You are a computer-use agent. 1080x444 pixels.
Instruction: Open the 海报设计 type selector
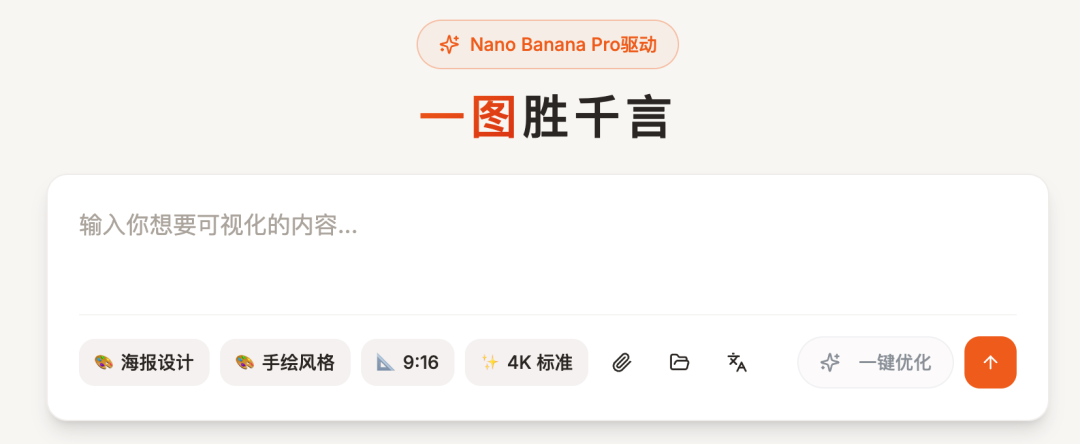pyautogui.click(x=144, y=362)
